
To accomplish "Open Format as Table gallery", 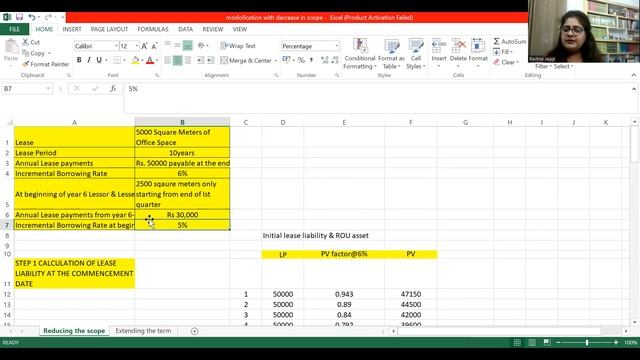I will click(x=391, y=54).
